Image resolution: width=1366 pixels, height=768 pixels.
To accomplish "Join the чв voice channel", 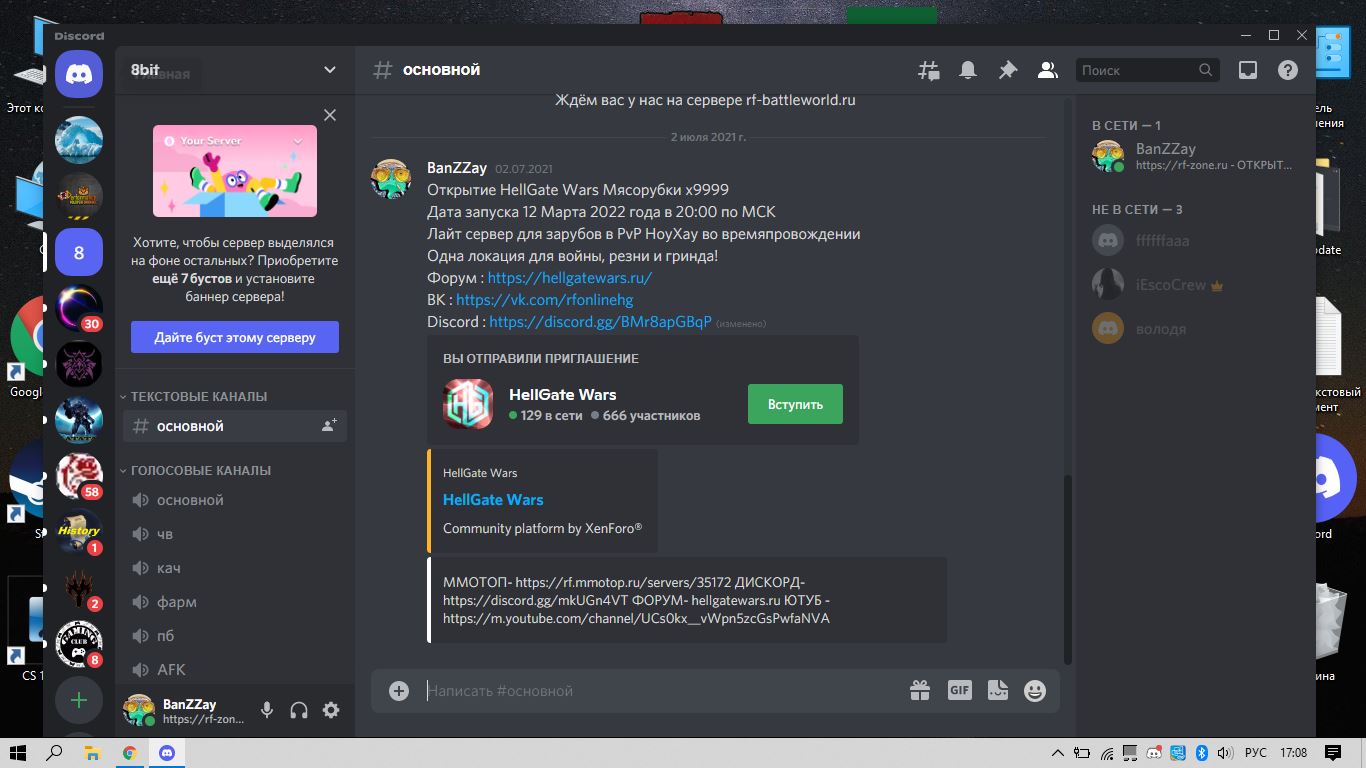I will click(x=235, y=534).
